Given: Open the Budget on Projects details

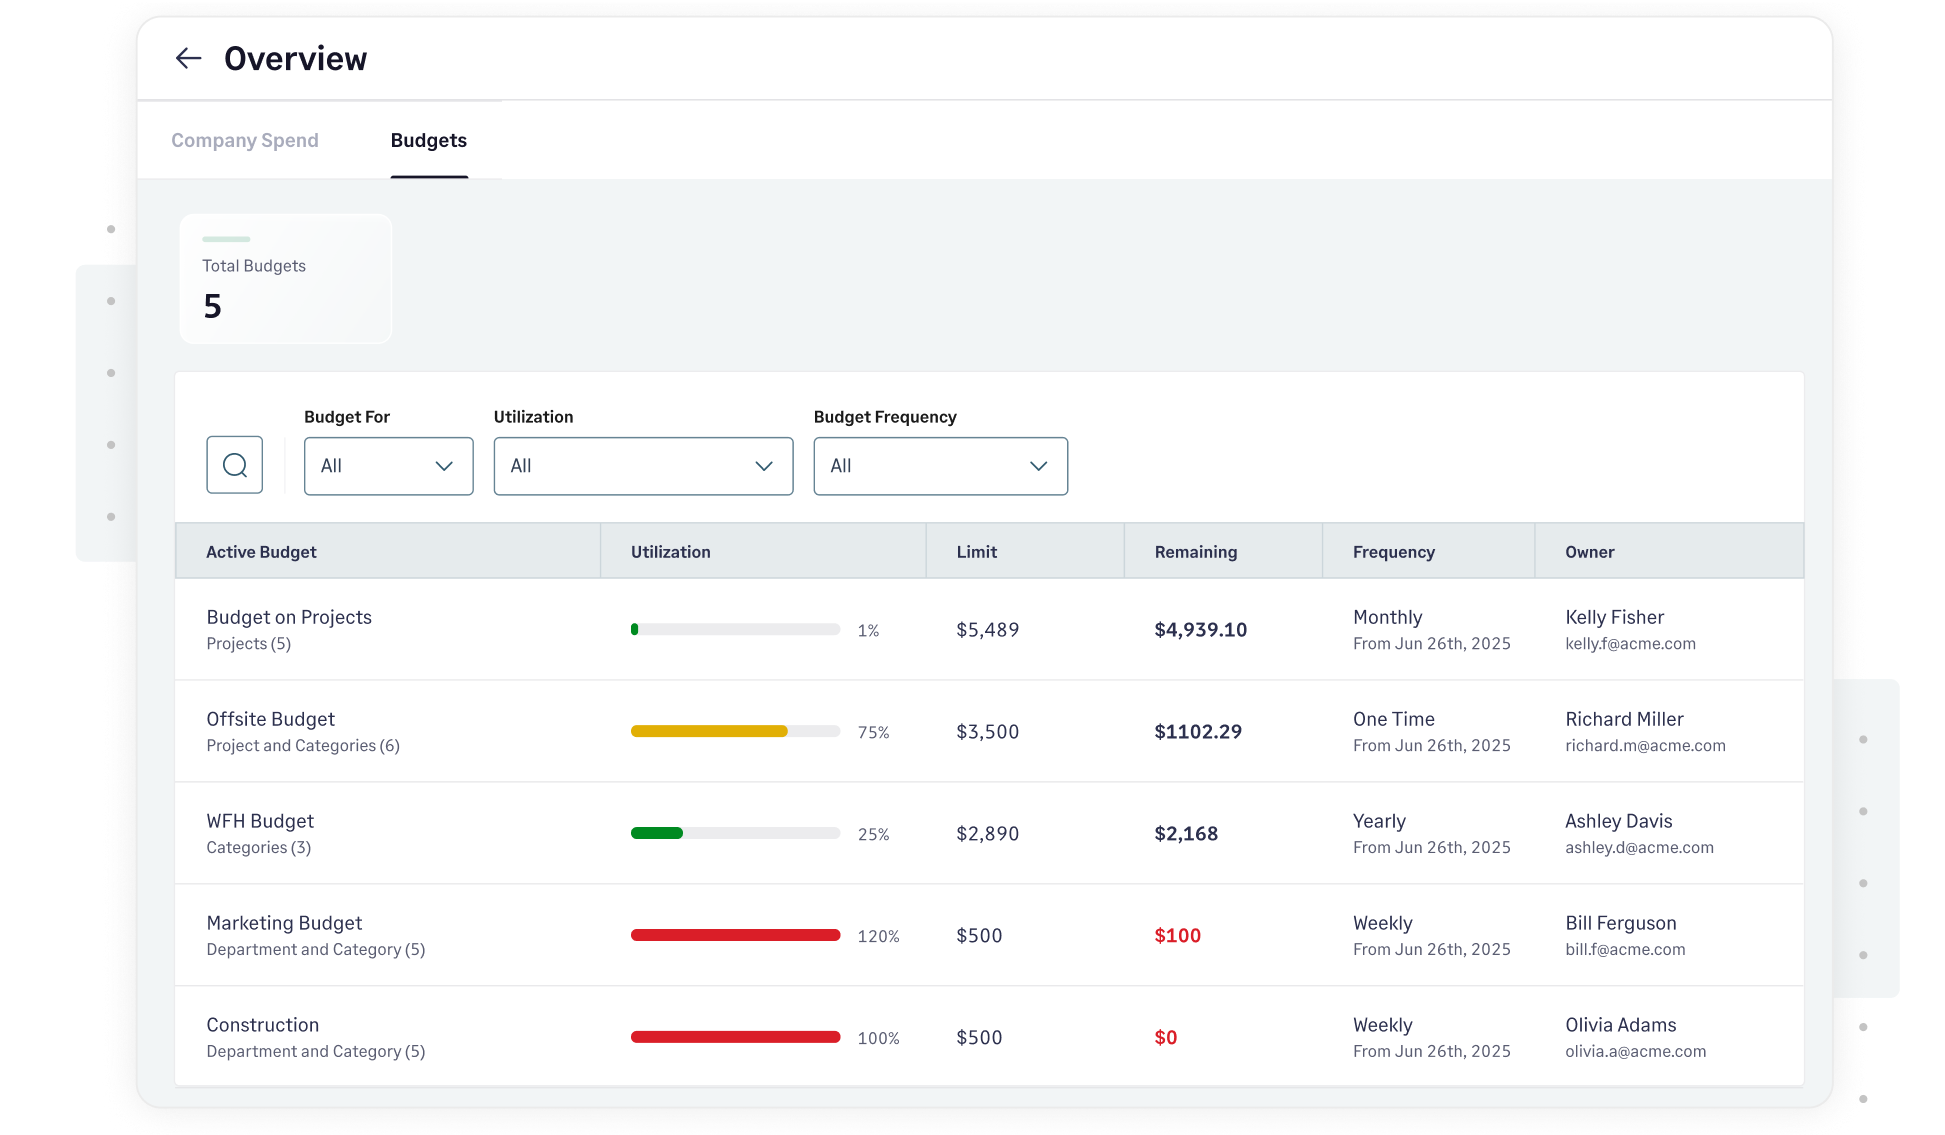Looking at the screenshot, I should tap(288, 617).
